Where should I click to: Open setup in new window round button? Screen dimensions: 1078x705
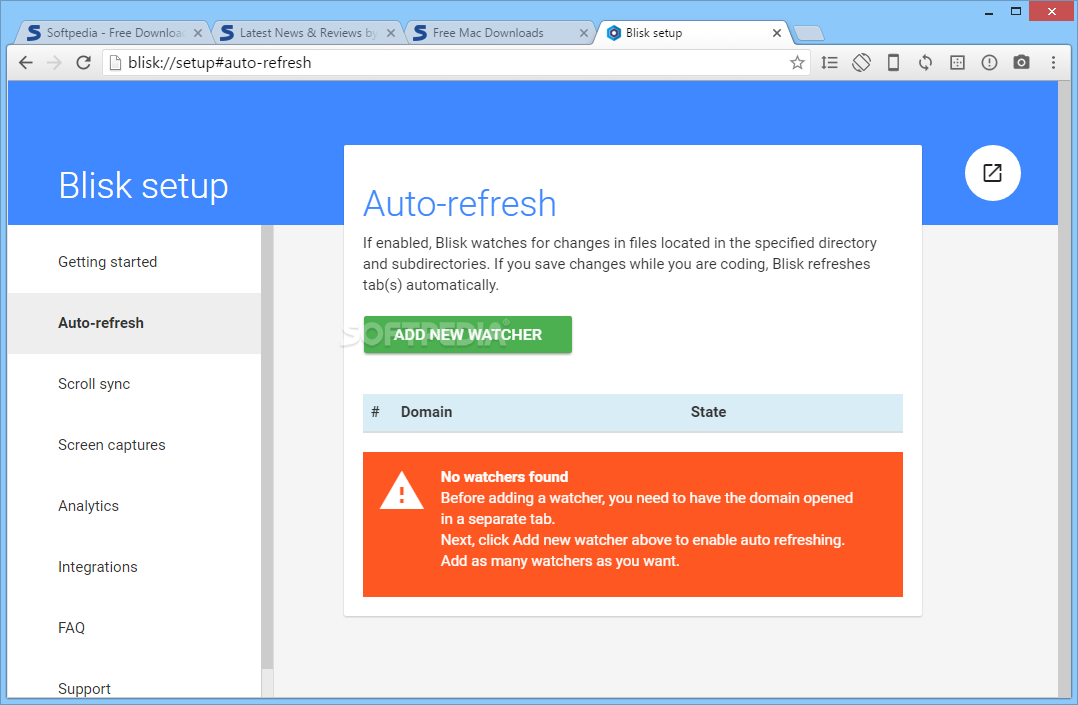click(x=992, y=173)
